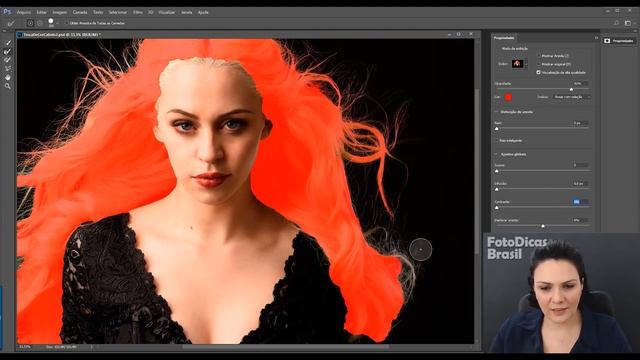640x360 pixels.
Task: Select the Brush tool in left toolbar
Action: pyautogui.click(x=8, y=60)
